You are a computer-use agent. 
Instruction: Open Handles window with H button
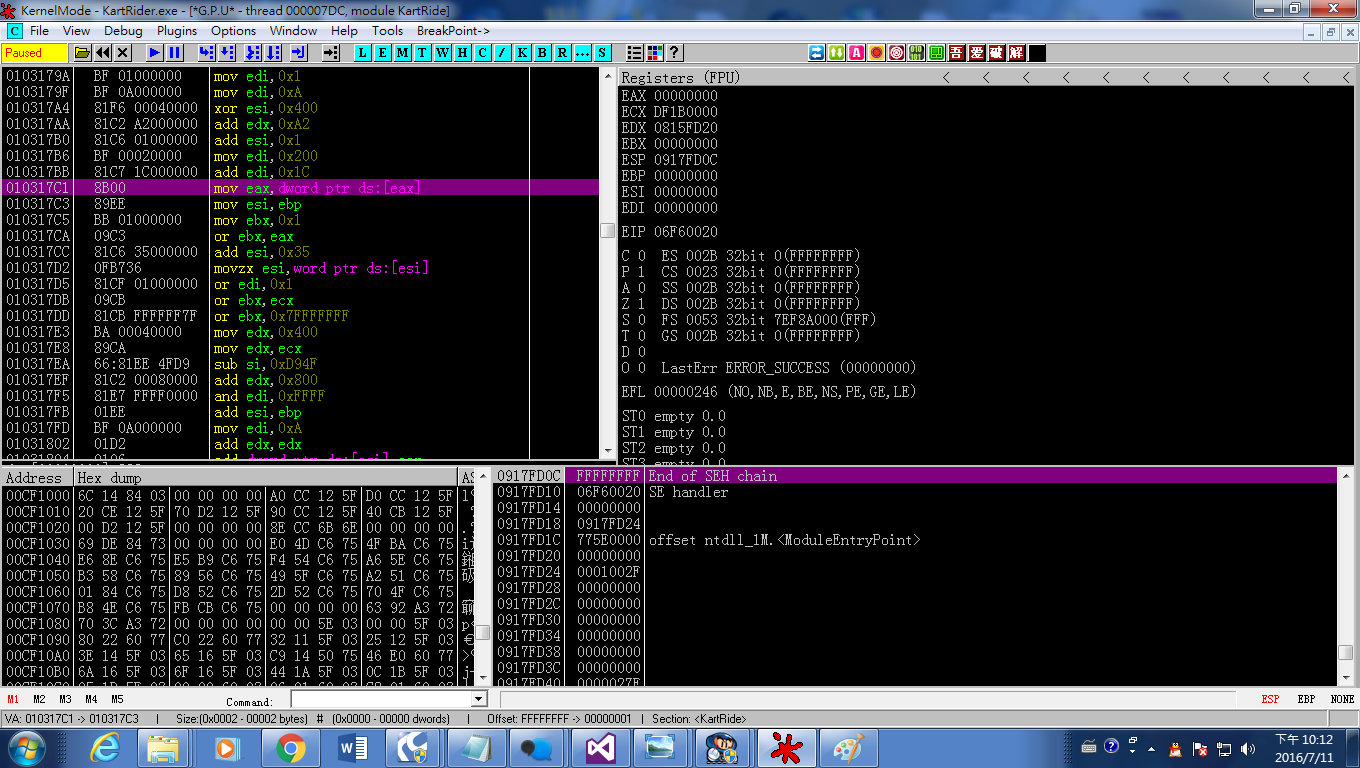point(462,53)
